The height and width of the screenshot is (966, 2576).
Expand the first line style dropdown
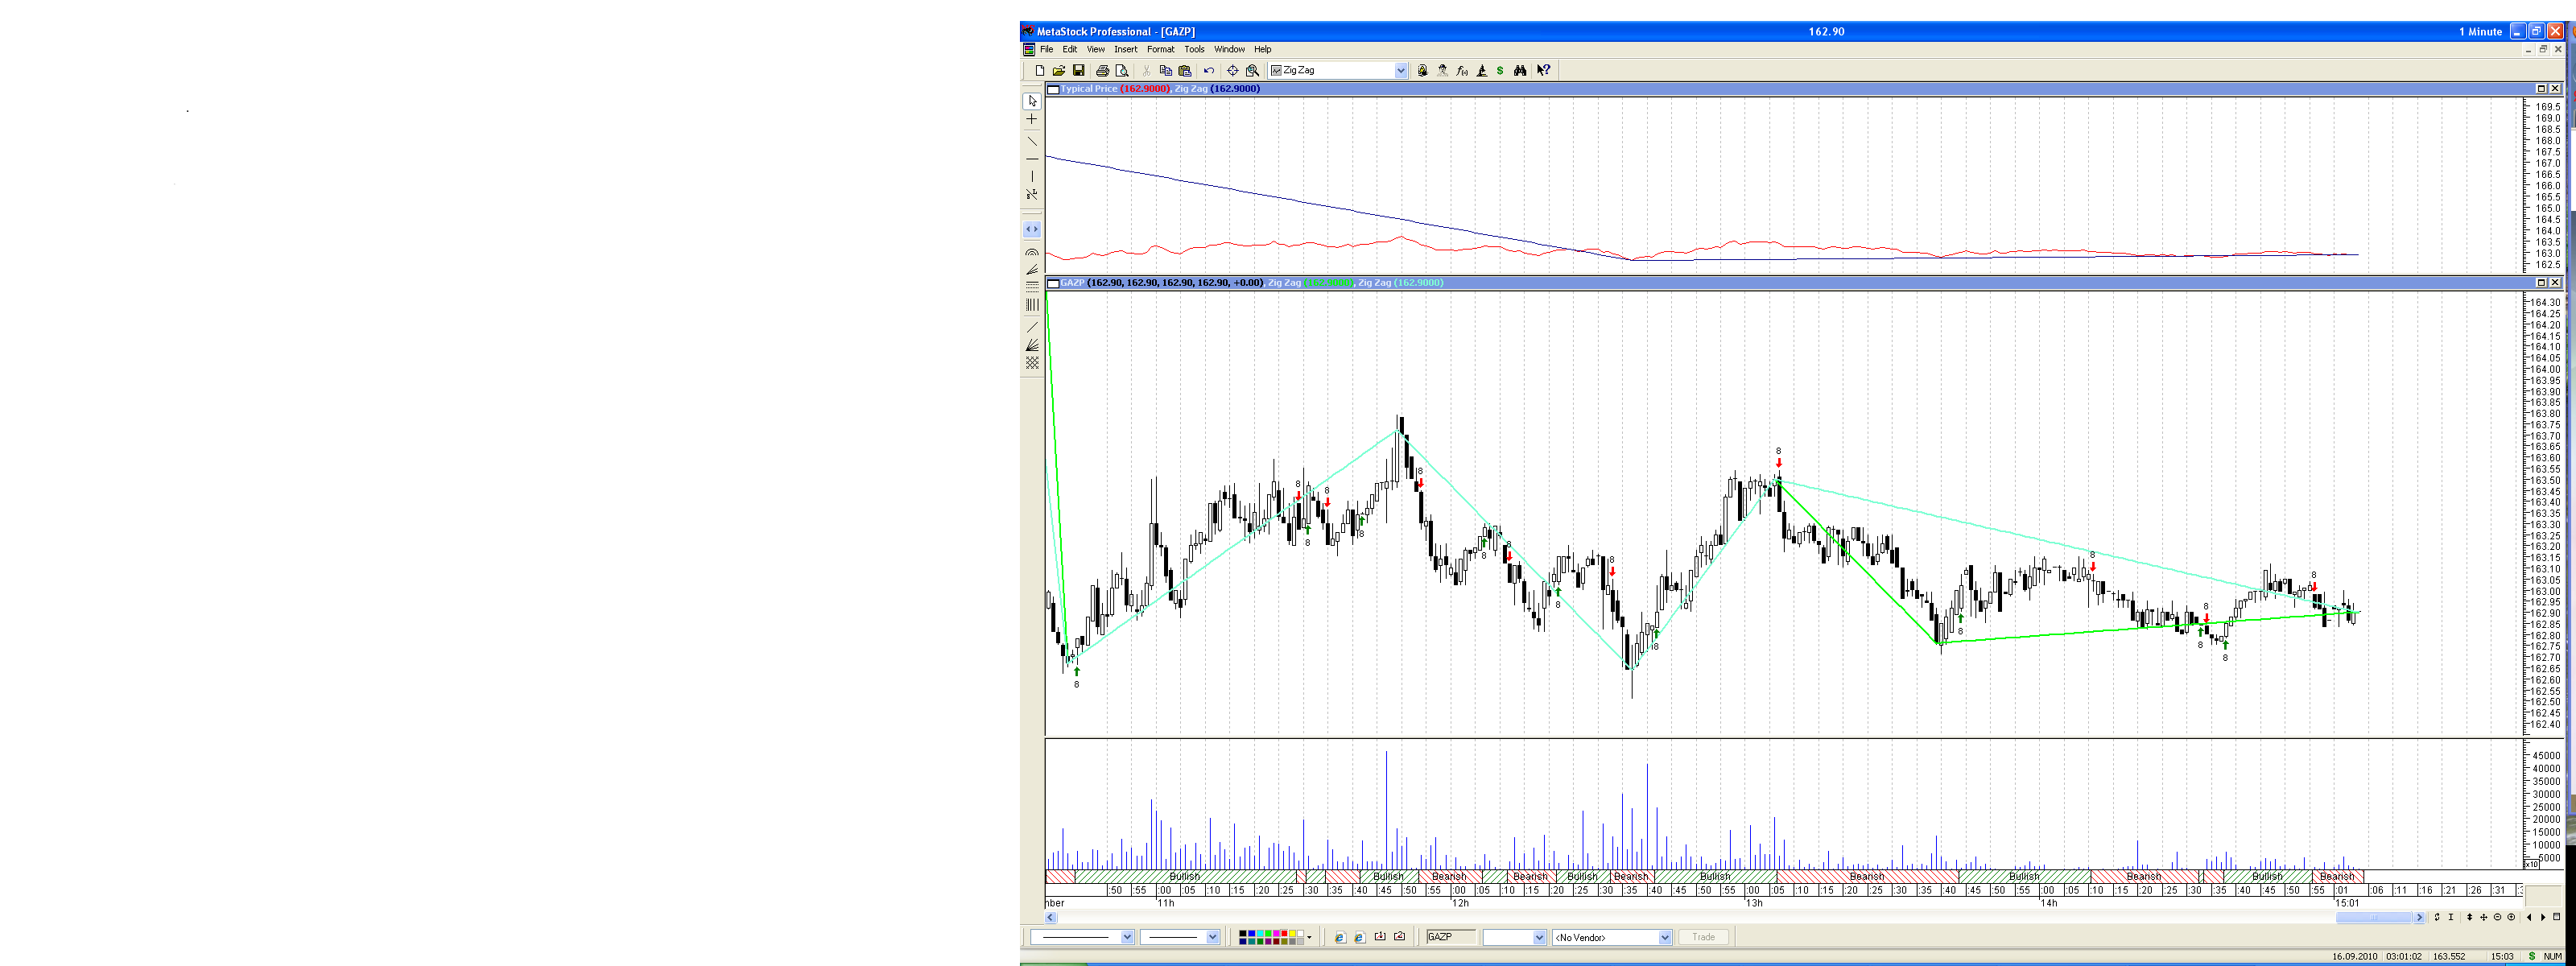pos(1127,938)
